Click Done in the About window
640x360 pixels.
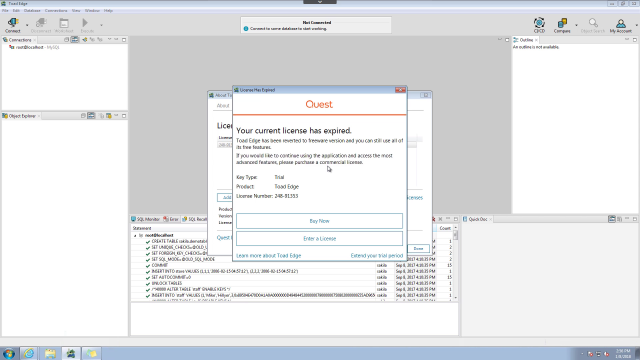coord(418,249)
